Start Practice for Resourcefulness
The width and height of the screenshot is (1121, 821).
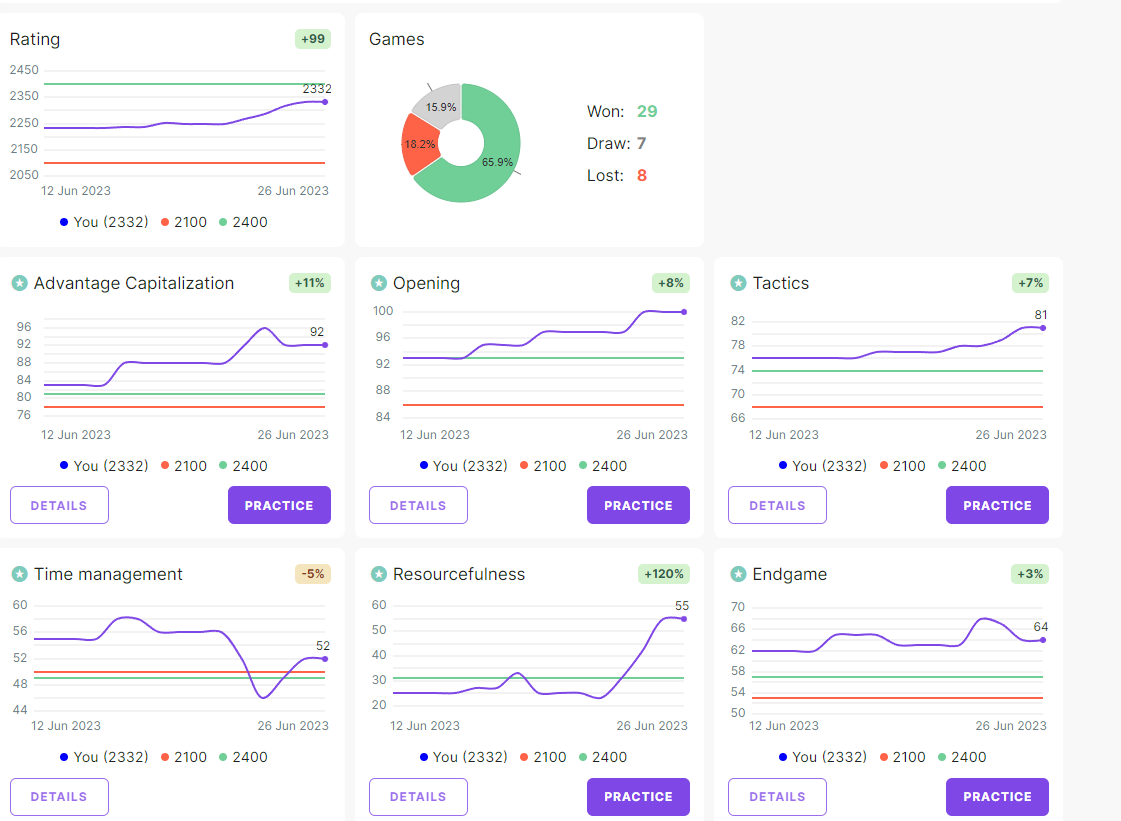coord(638,797)
